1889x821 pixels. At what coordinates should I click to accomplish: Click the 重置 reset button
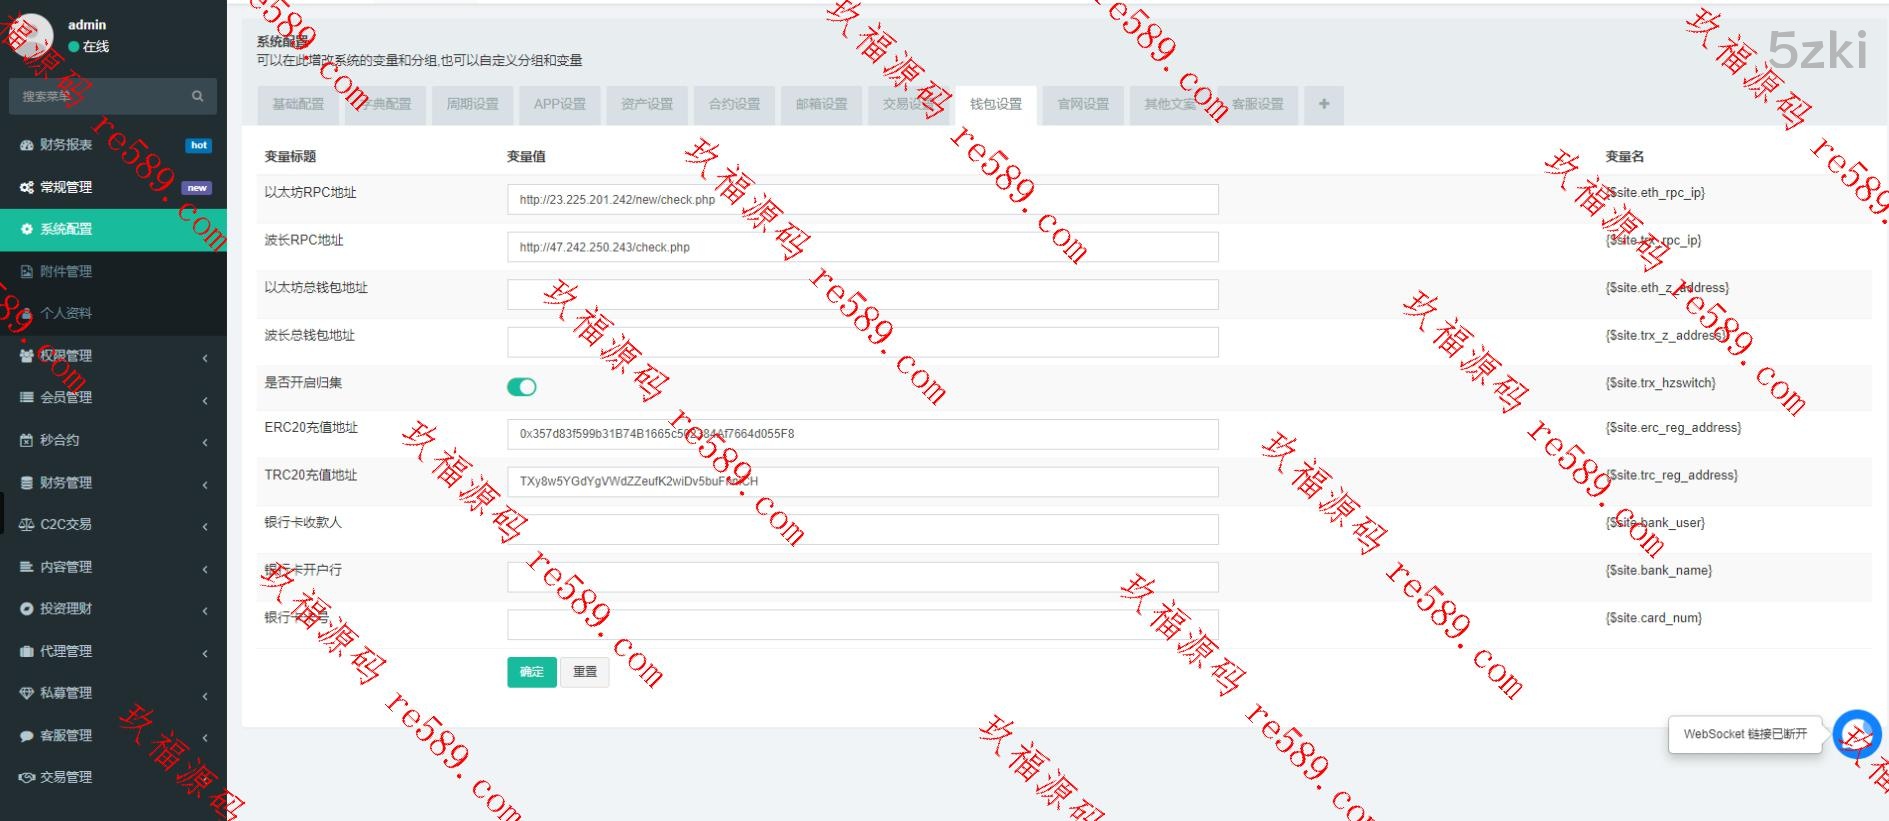tap(585, 672)
